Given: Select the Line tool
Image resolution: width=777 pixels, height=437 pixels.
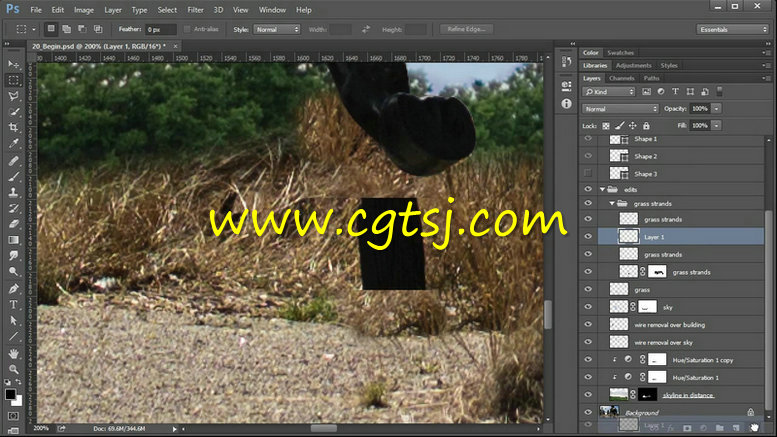Looking at the screenshot, I should (13, 336).
